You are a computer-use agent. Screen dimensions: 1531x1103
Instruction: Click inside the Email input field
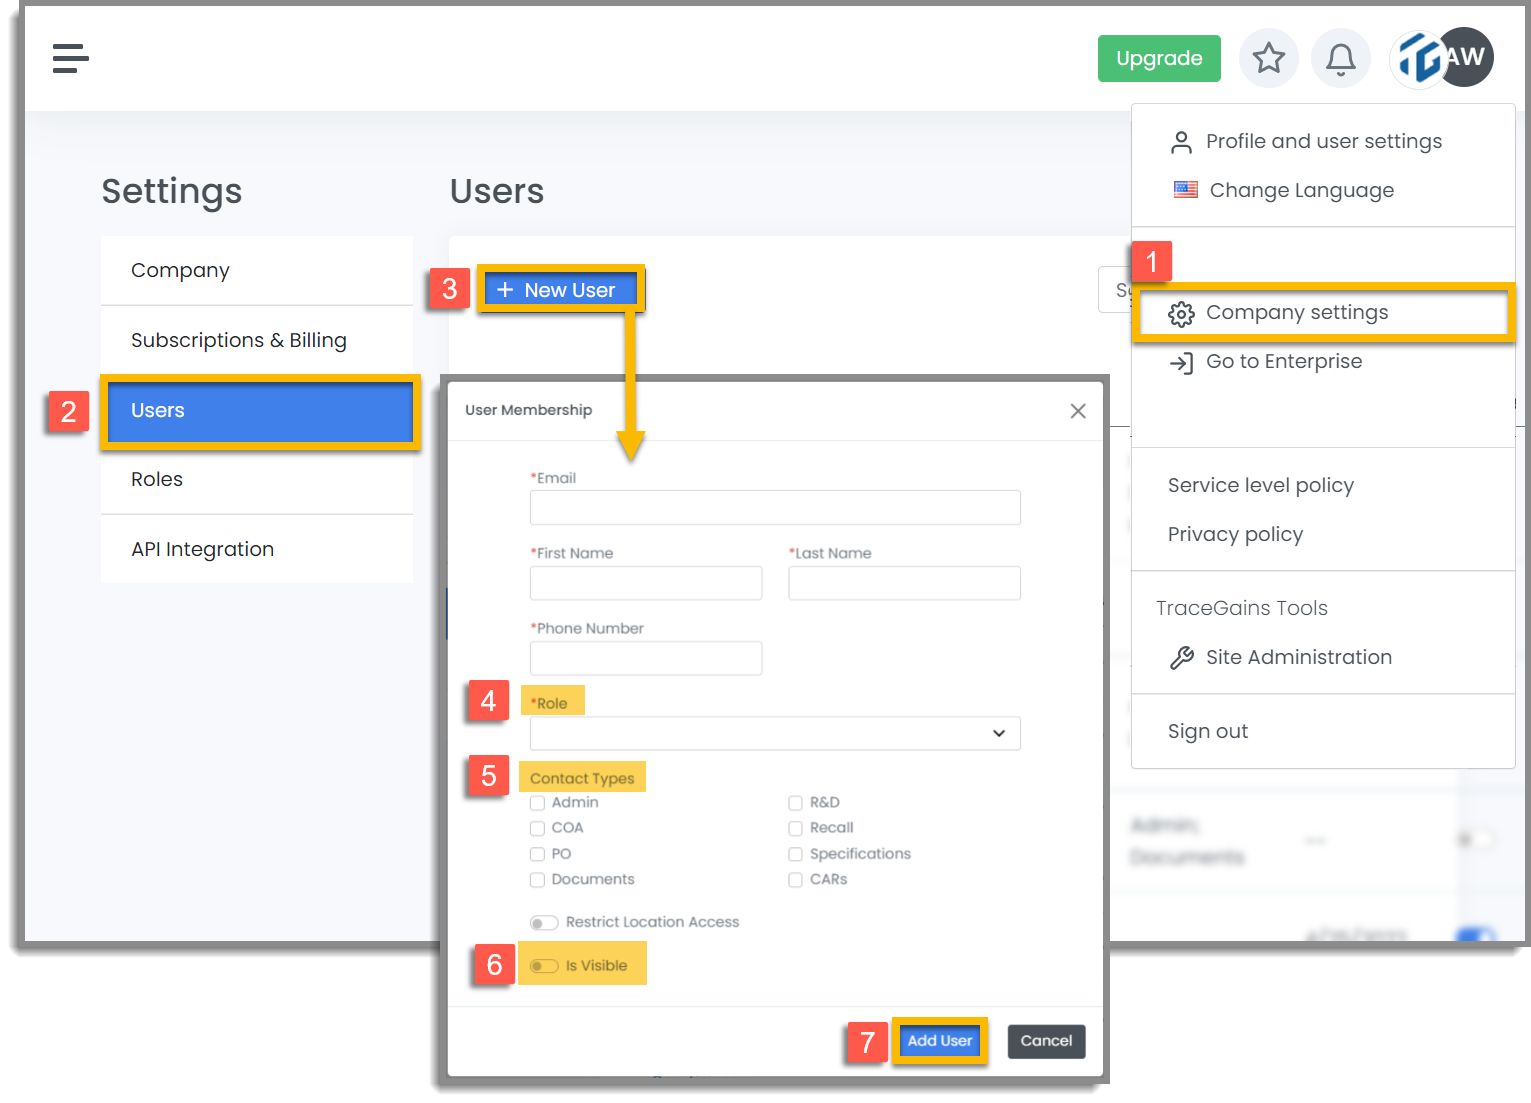pyautogui.click(x=774, y=507)
